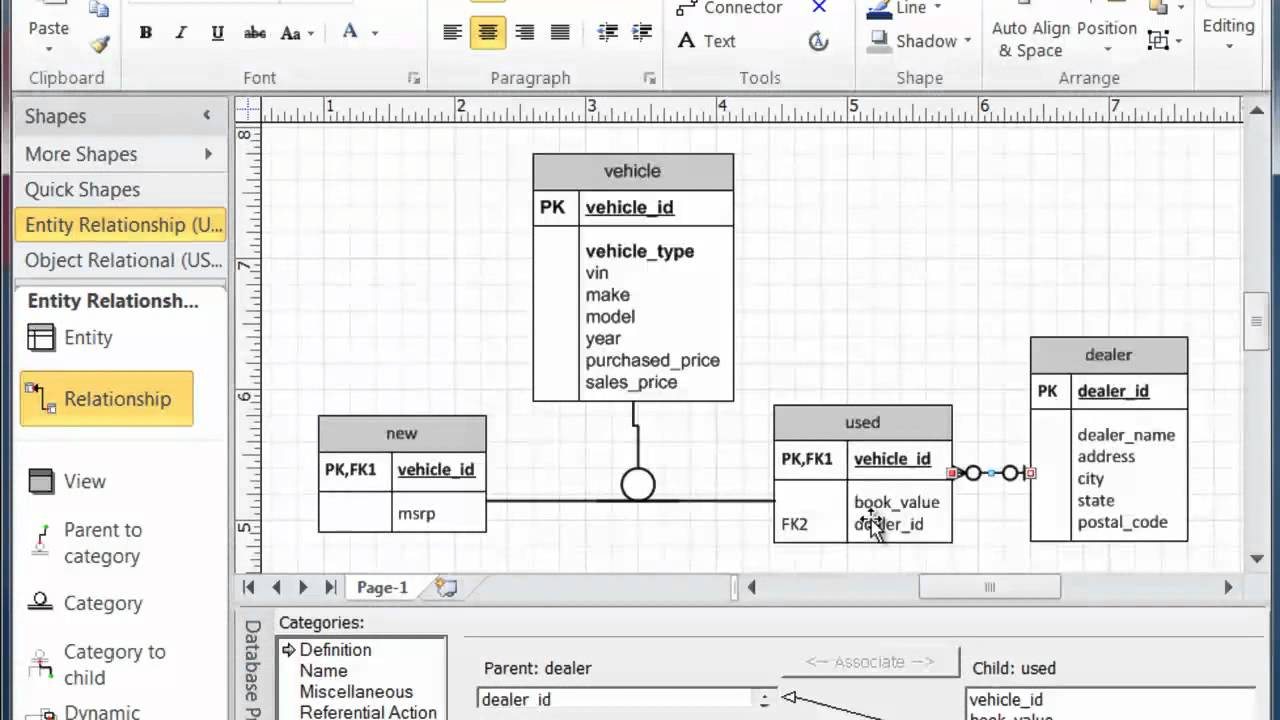The height and width of the screenshot is (720, 1280).
Task: Click msrp in the new table
Action: (x=416, y=514)
